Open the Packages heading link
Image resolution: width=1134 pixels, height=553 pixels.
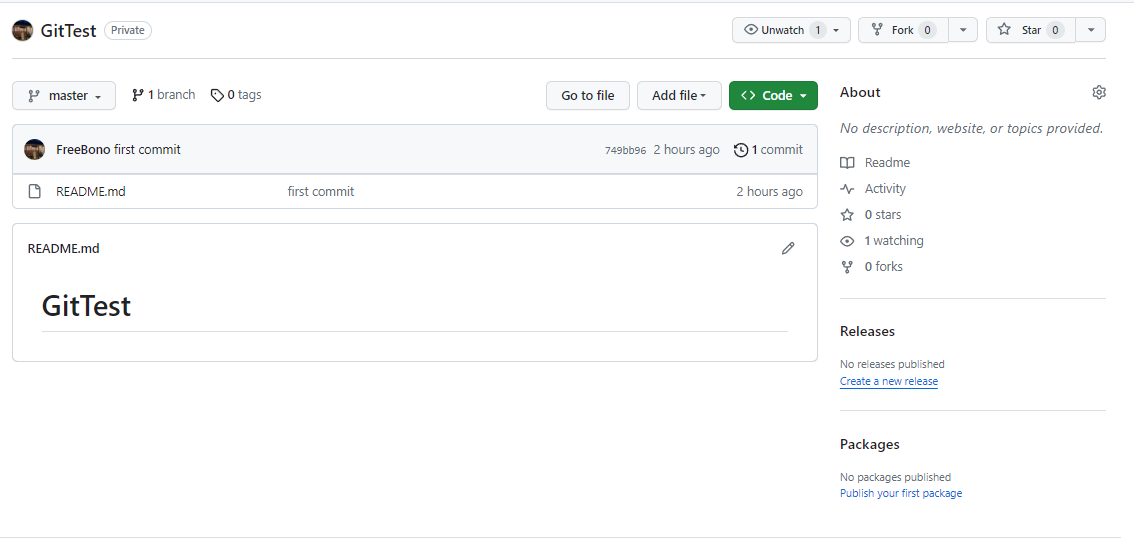pos(869,445)
